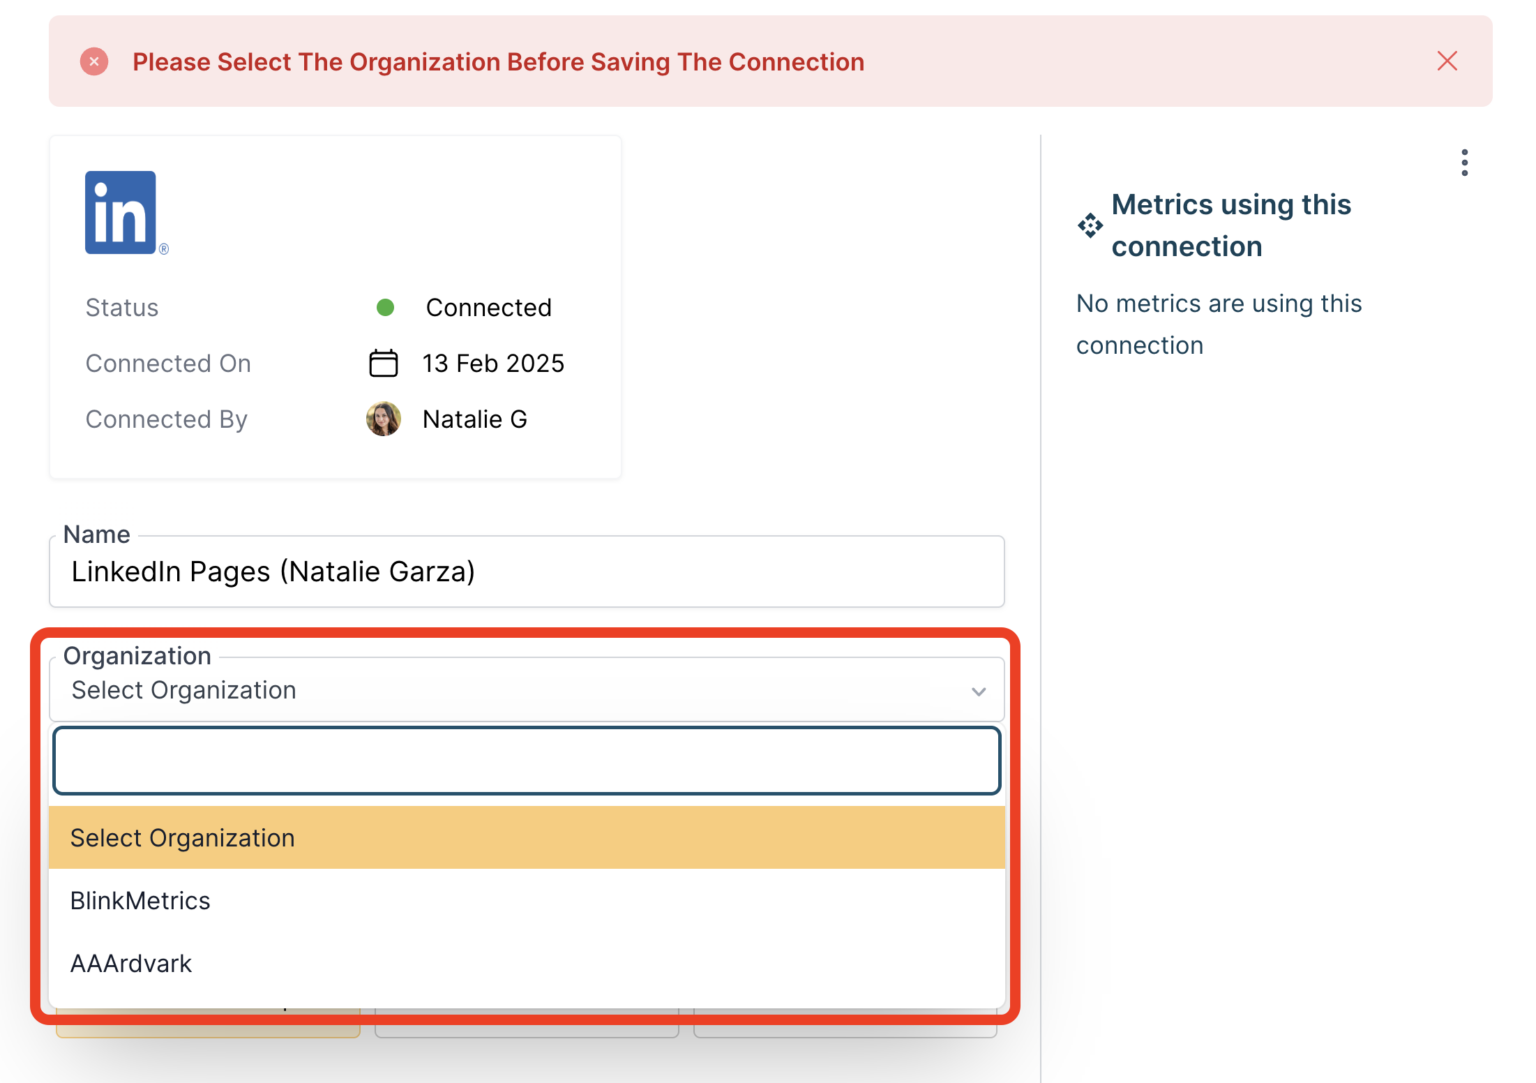Click the red error icon in the banner

94,61
